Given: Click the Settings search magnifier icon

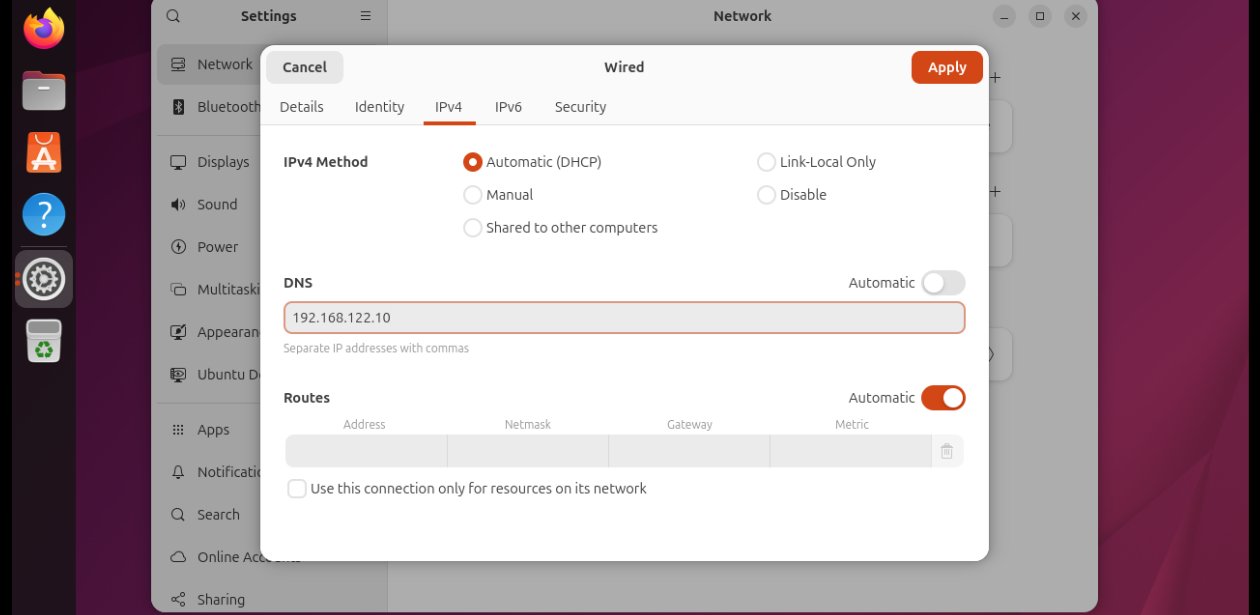Looking at the screenshot, I should [173, 16].
